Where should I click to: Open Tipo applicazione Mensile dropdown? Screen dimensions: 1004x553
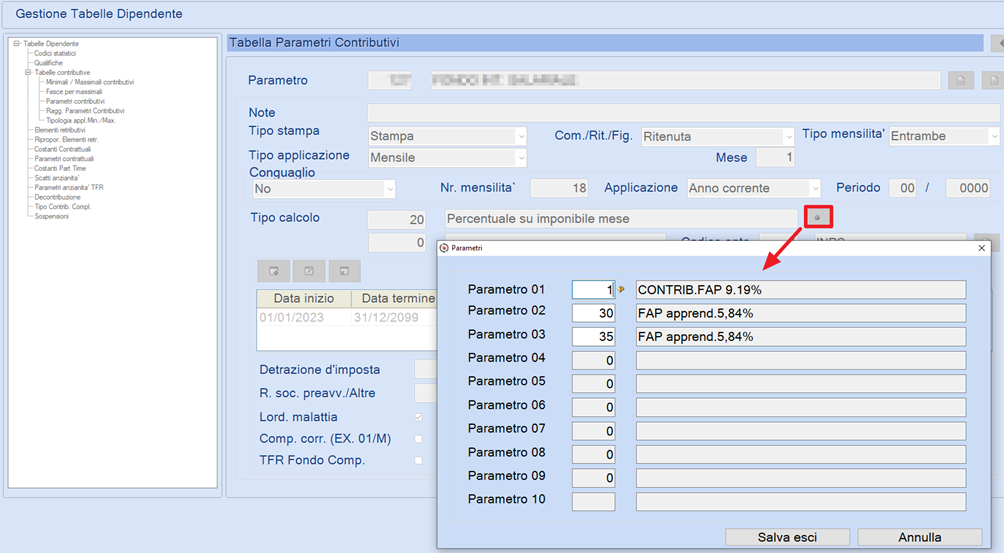[x=521, y=157]
